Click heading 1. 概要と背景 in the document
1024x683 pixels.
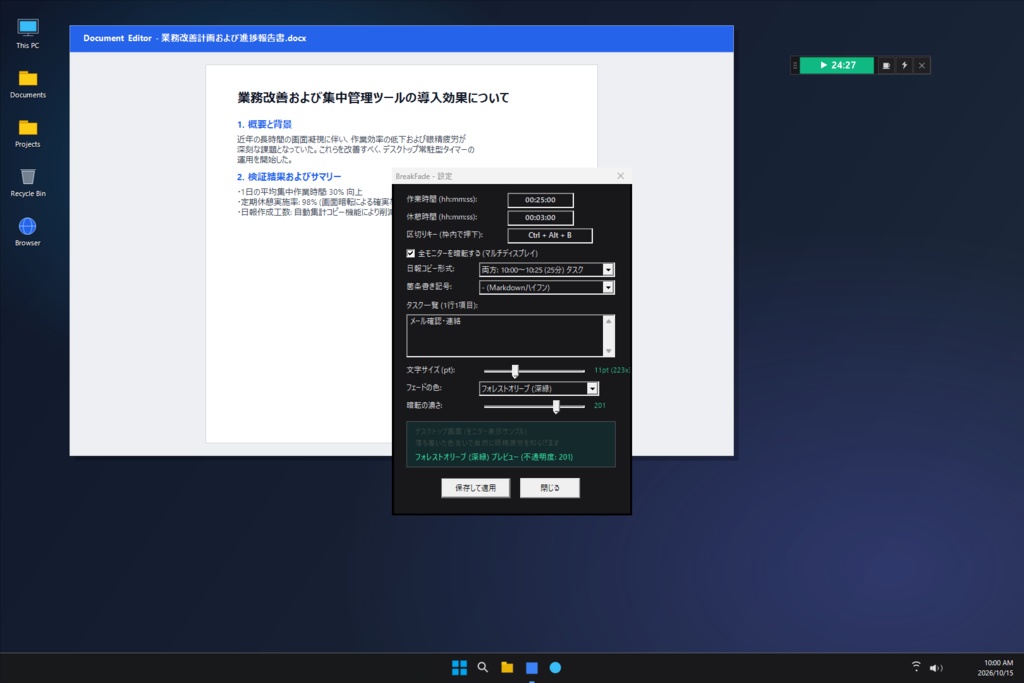264,124
